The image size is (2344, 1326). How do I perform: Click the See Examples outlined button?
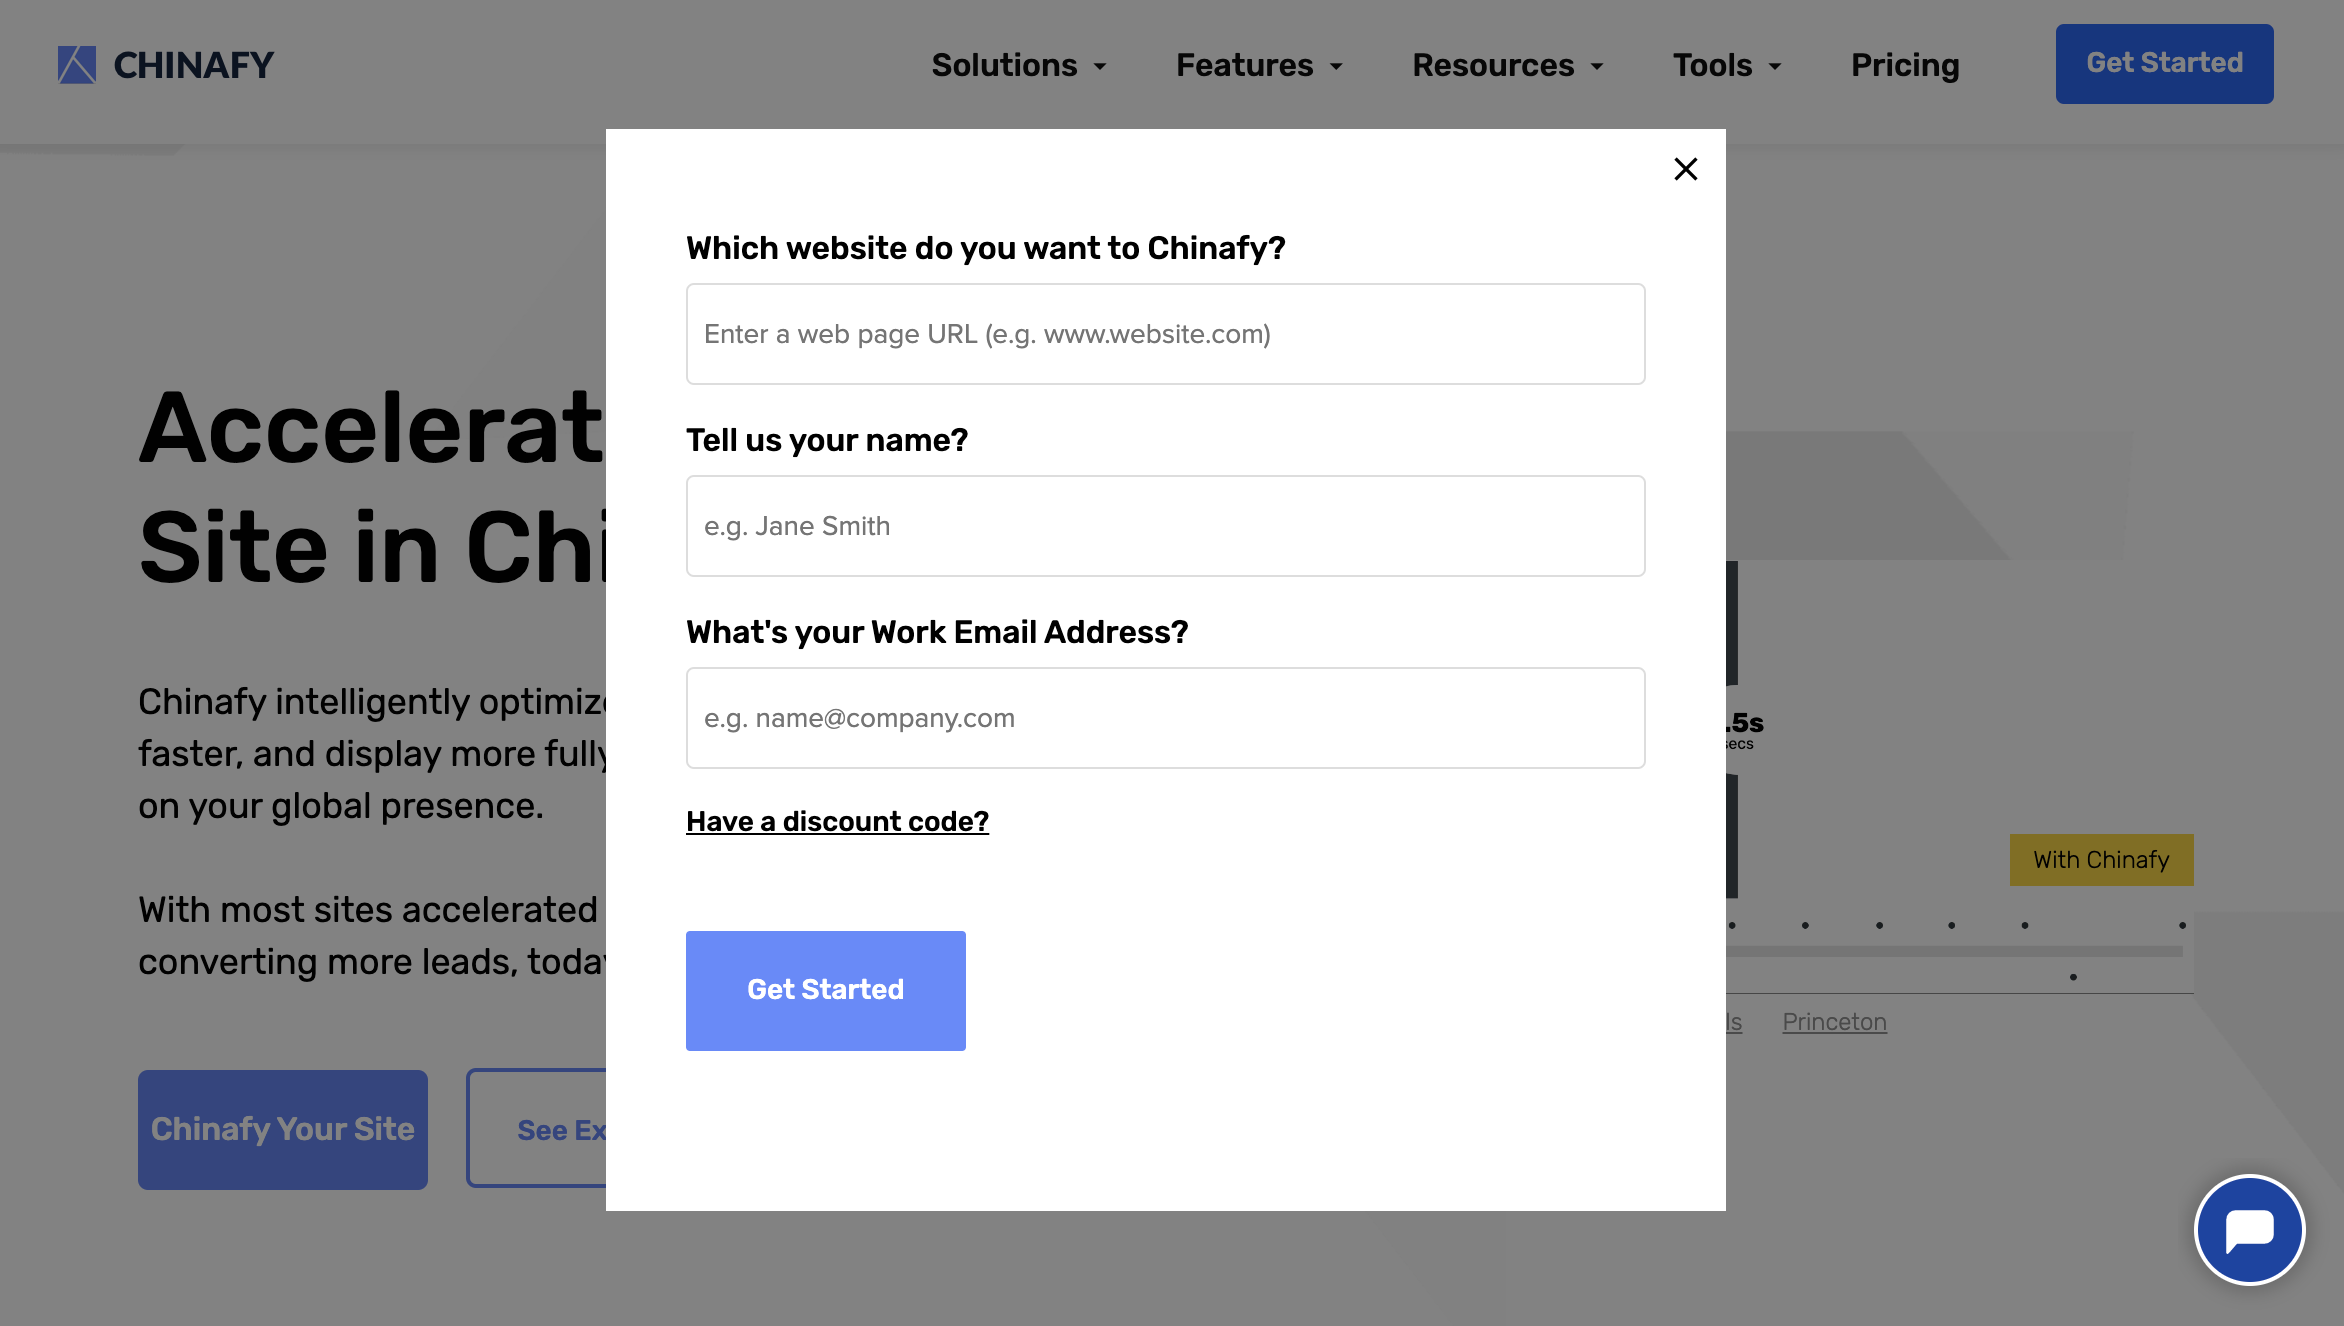[540, 1129]
